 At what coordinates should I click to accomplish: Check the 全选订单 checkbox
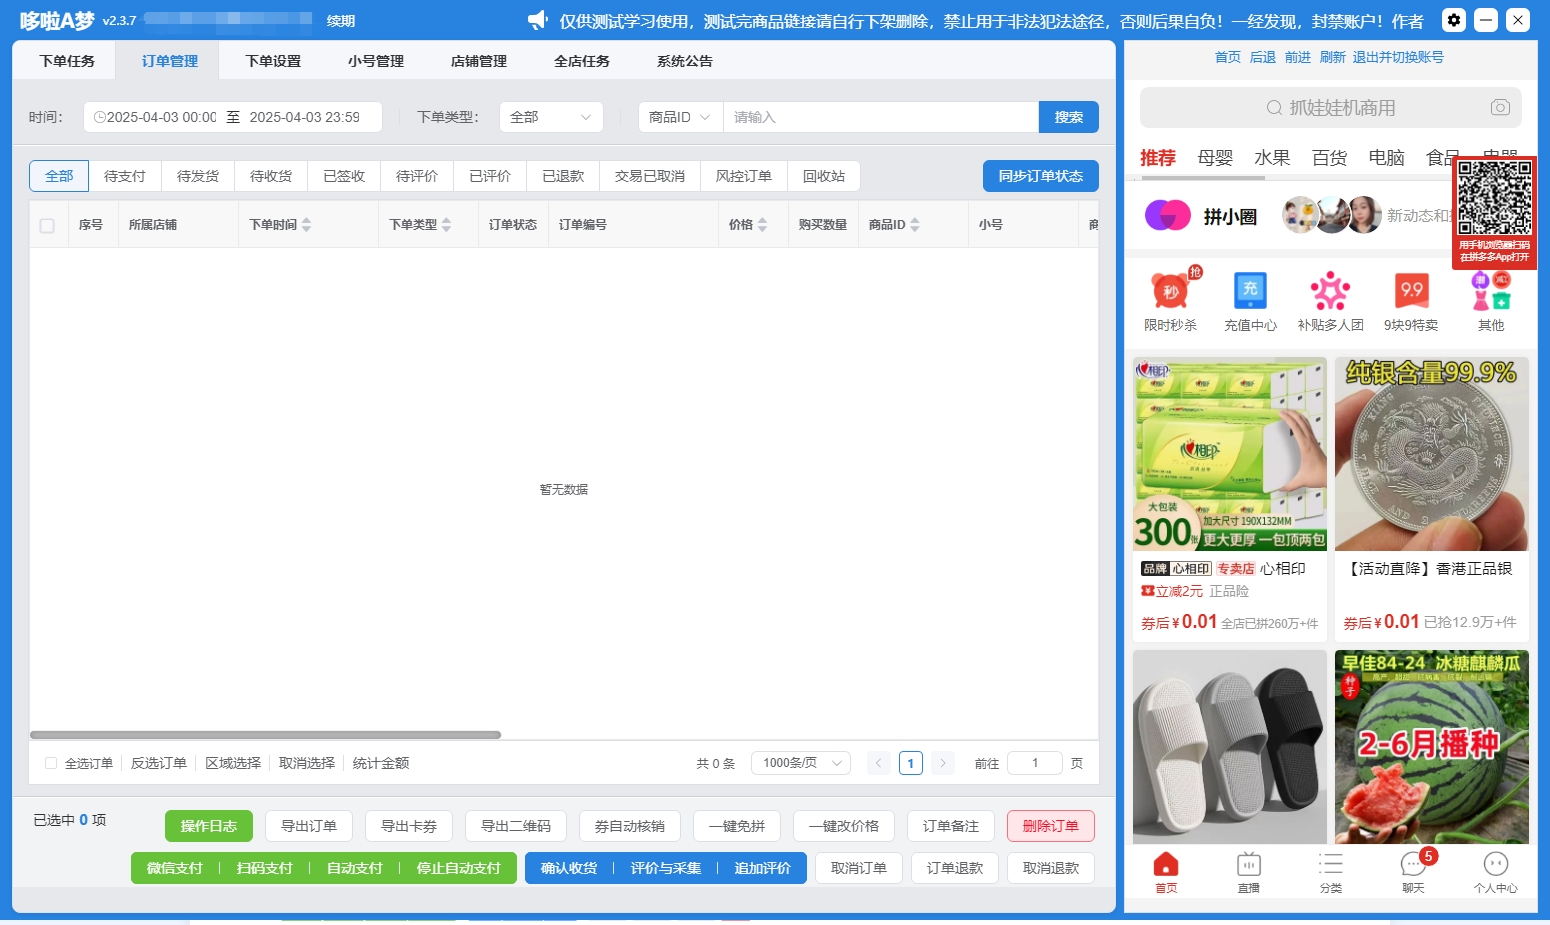tap(51, 763)
